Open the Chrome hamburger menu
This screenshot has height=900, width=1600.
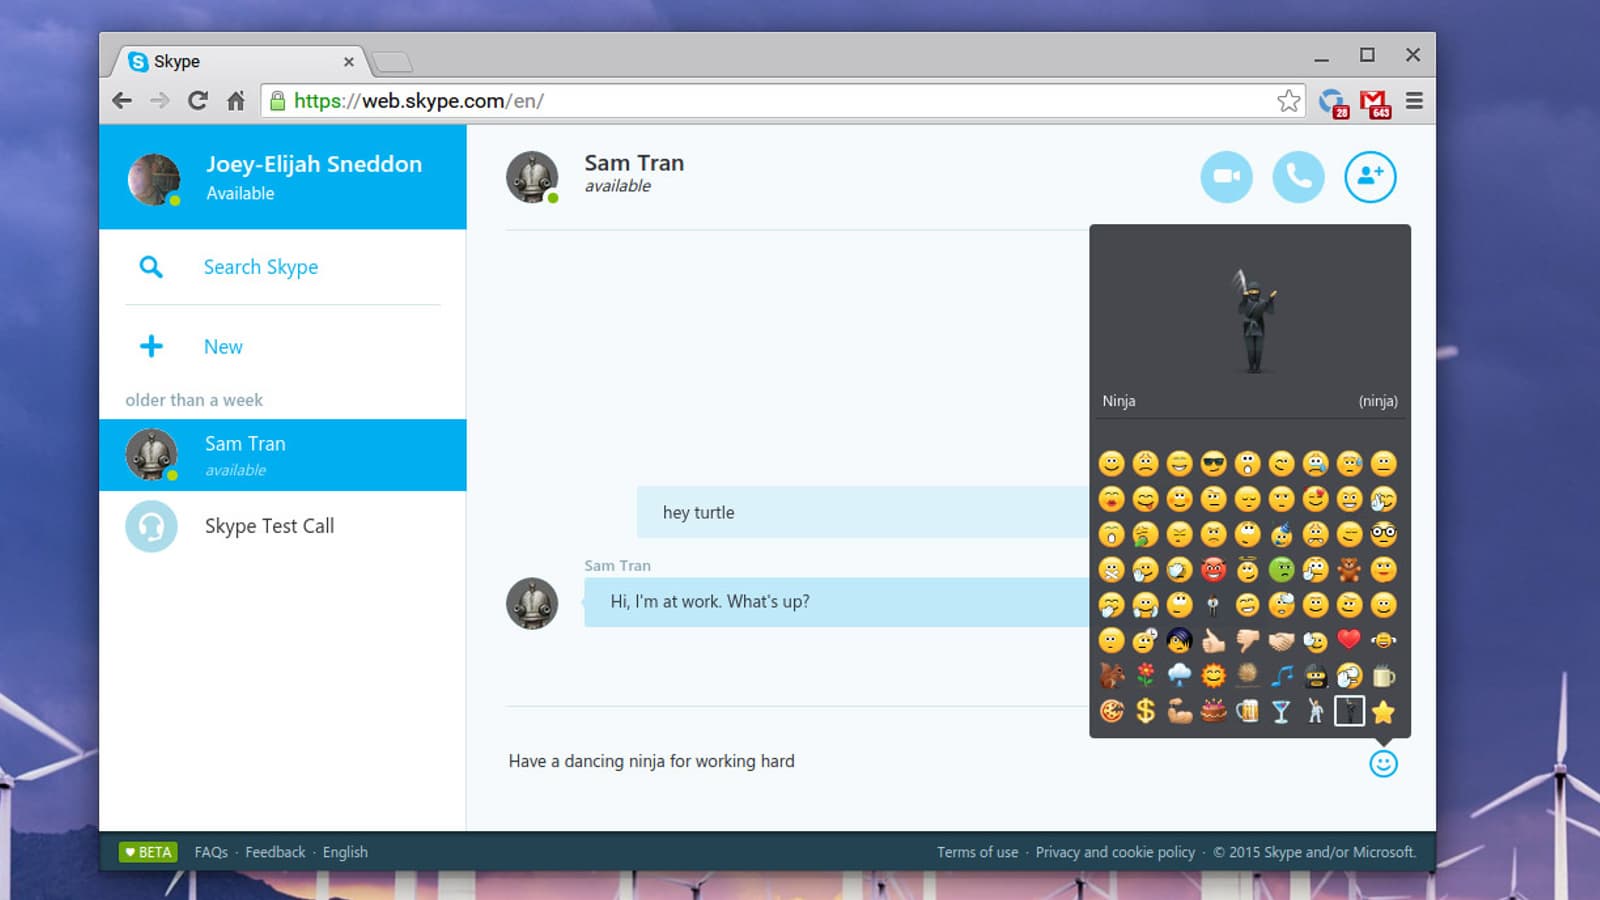click(x=1414, y=101)
